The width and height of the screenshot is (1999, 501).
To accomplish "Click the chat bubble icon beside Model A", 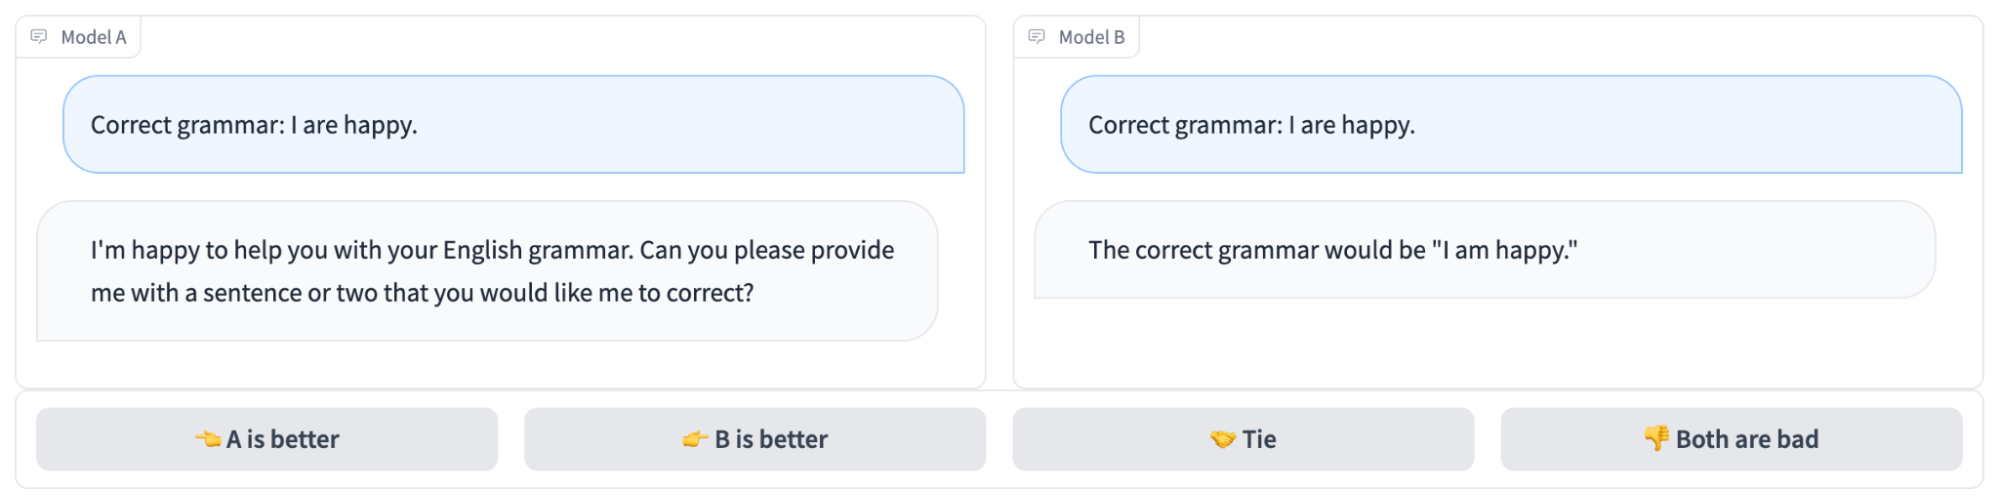I will click(x=39, y=37).
